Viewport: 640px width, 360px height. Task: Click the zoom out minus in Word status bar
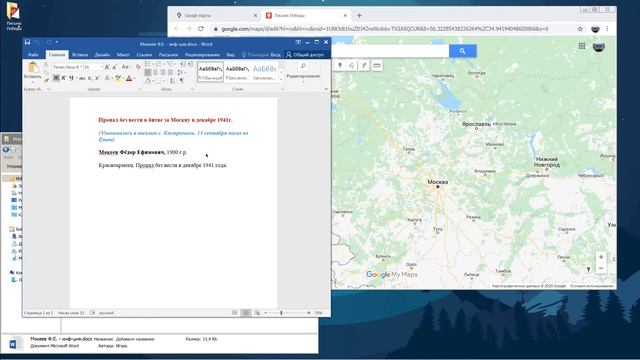point(266,313)
